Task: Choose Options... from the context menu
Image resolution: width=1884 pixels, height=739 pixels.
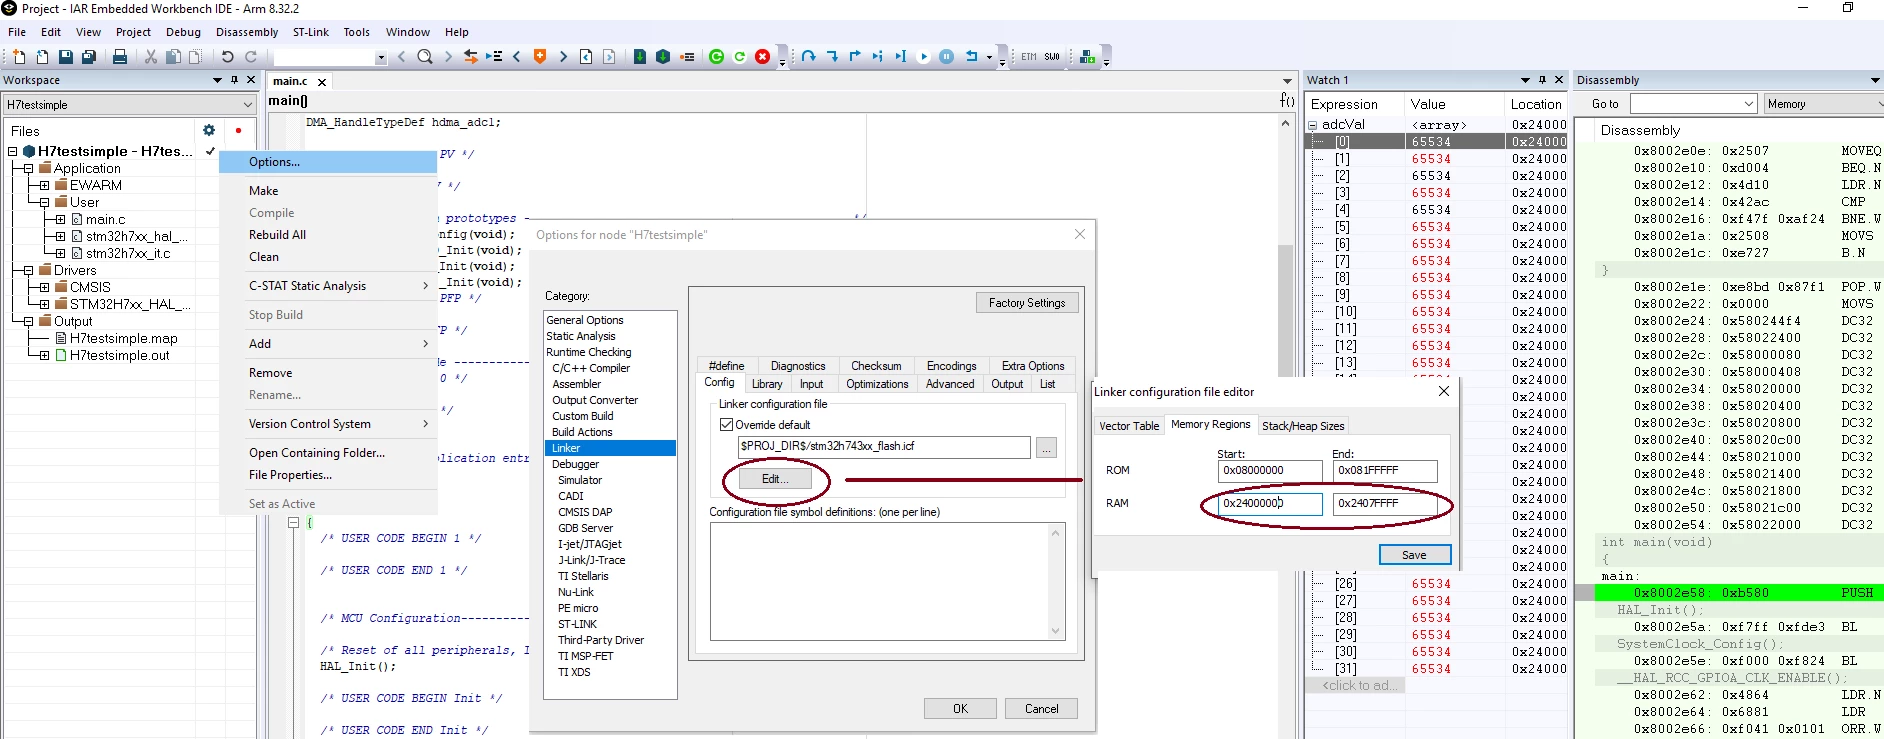Action: (x=328, y=162)
